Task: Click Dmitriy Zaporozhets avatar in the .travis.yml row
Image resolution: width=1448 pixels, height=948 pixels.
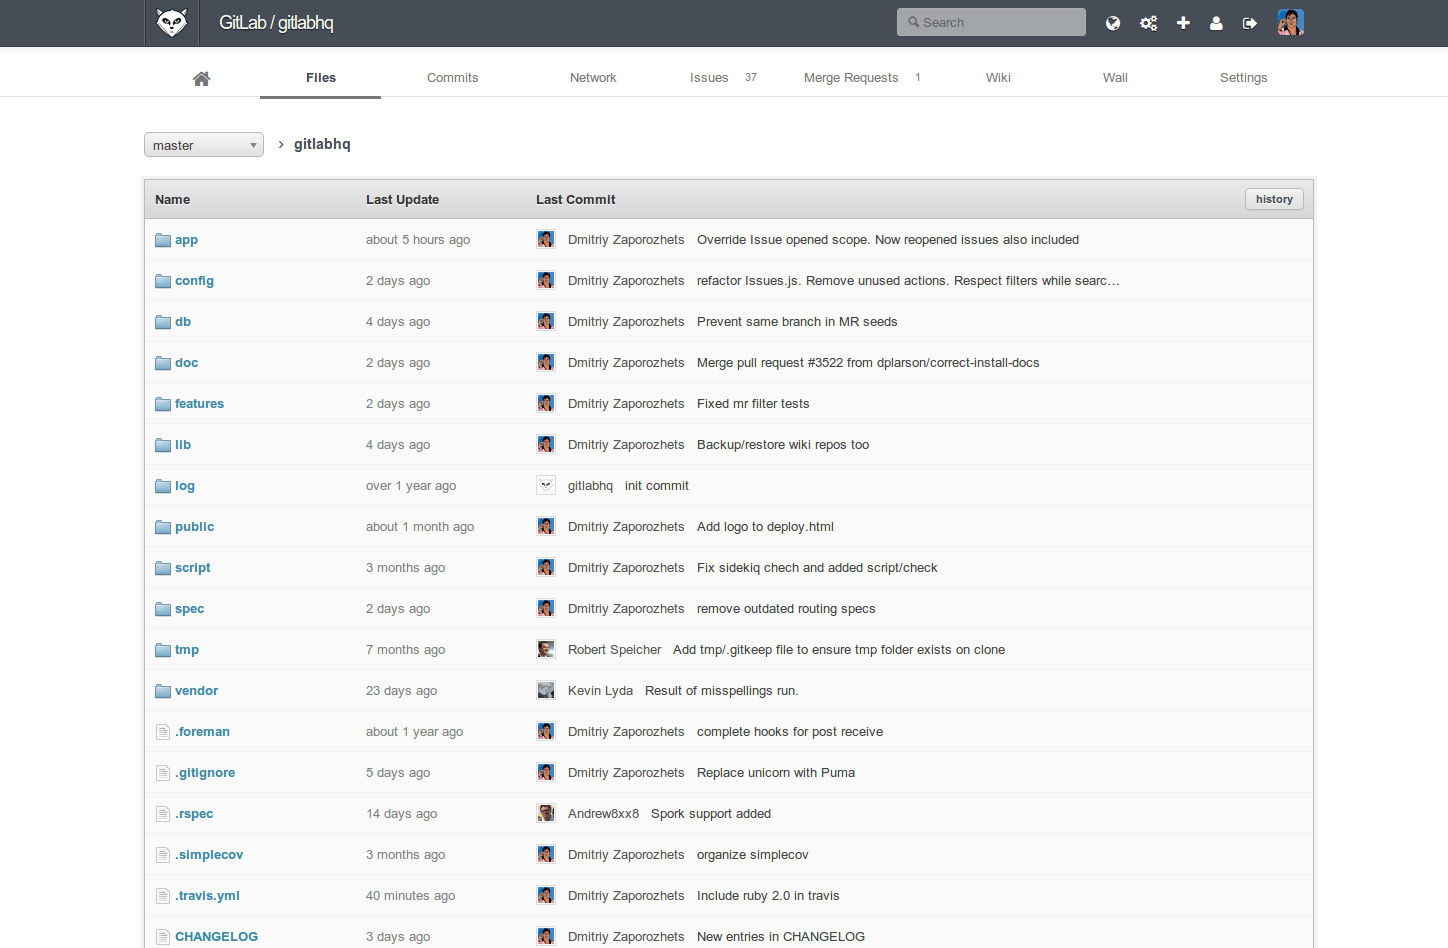Action: (546, 895)
